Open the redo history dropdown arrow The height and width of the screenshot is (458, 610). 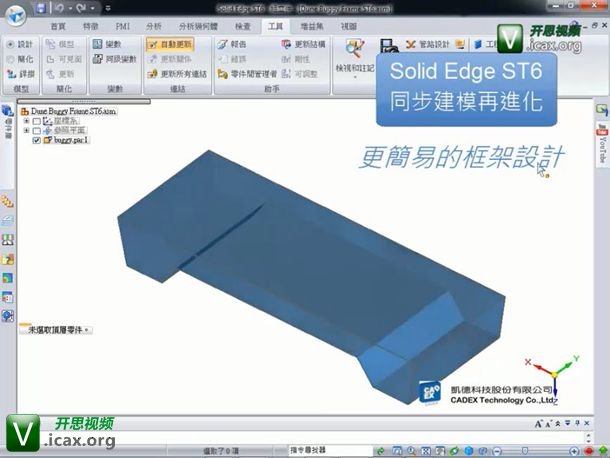tap(93, 8)
